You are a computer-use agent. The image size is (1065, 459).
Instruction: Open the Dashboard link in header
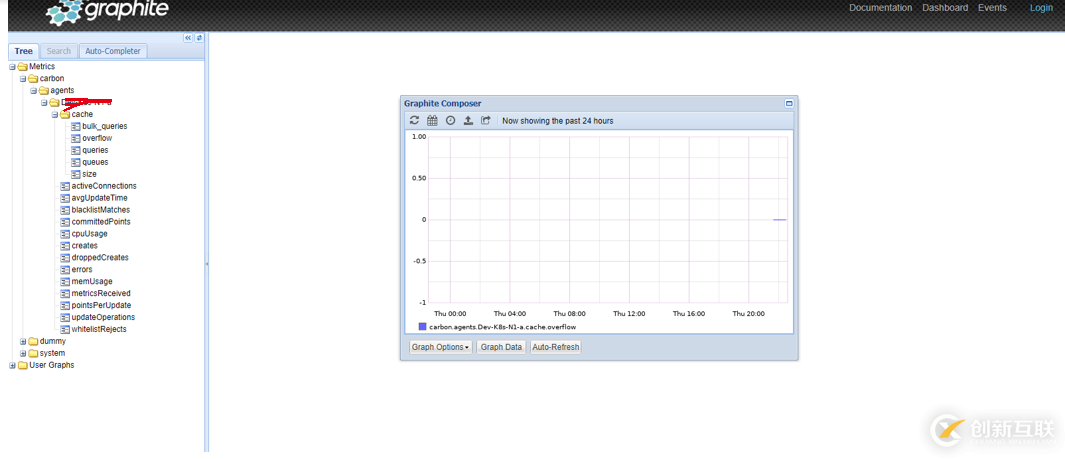(945, 8)
